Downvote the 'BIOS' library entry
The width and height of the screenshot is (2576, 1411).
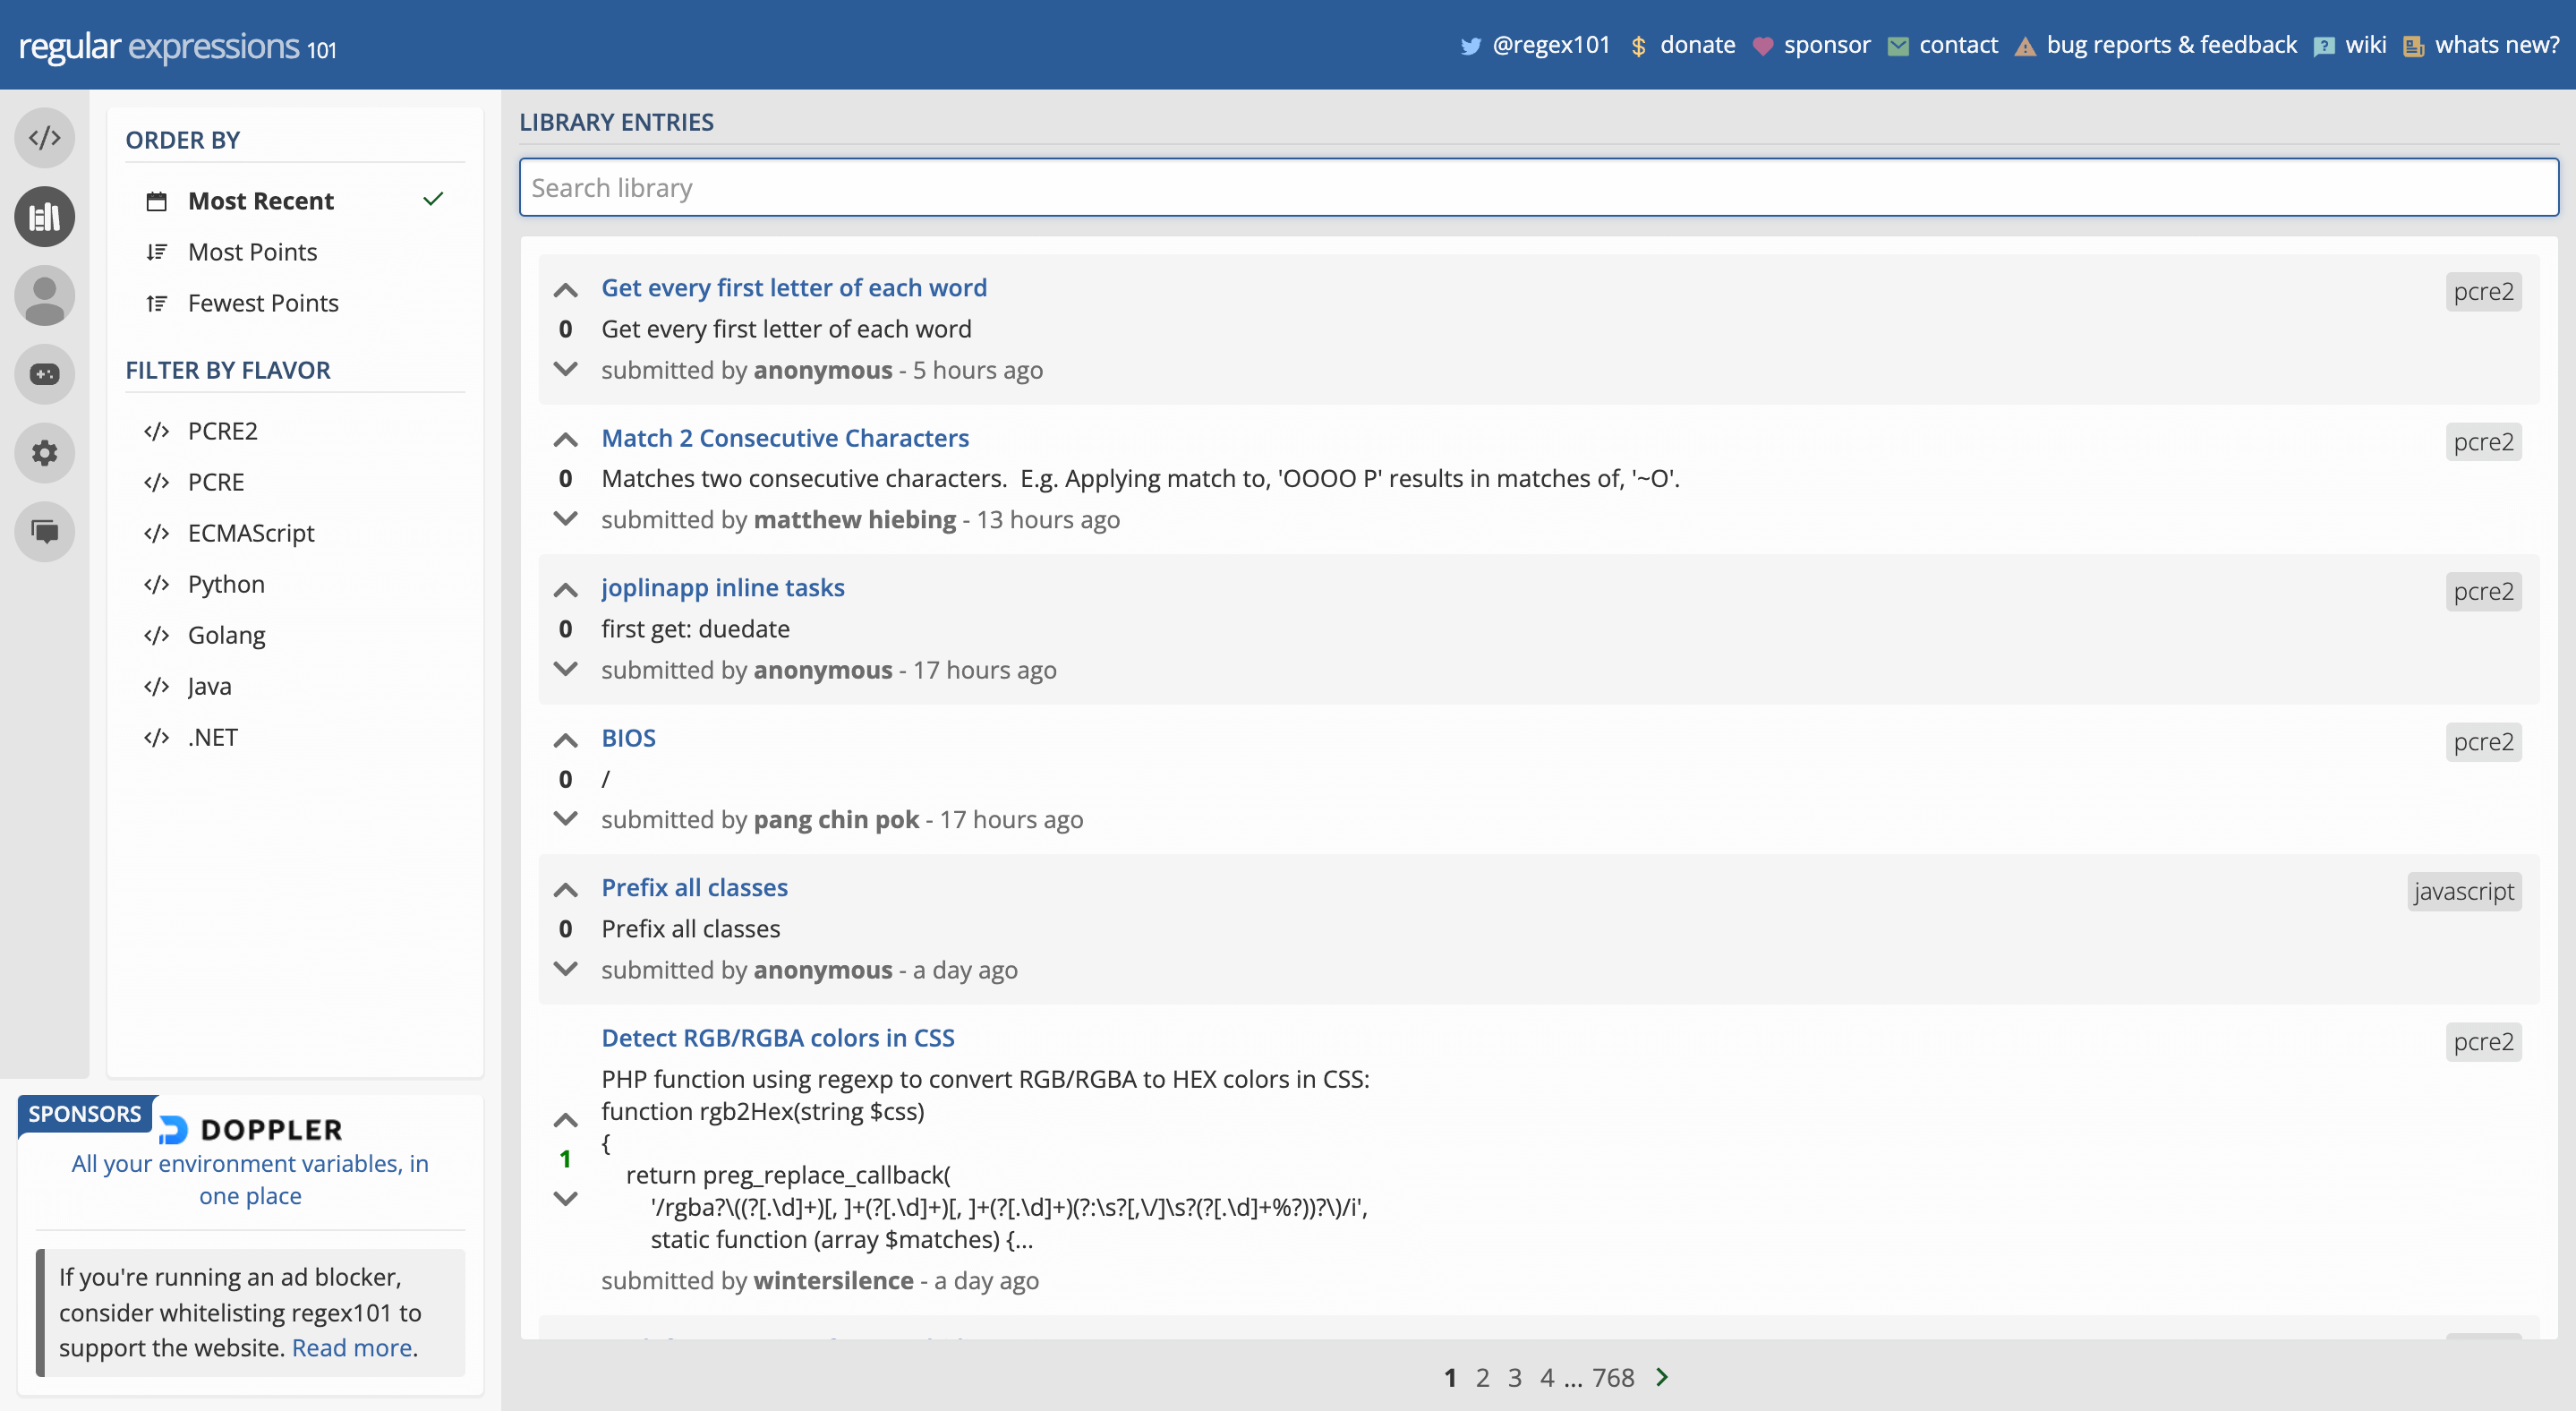coord(565,819)
